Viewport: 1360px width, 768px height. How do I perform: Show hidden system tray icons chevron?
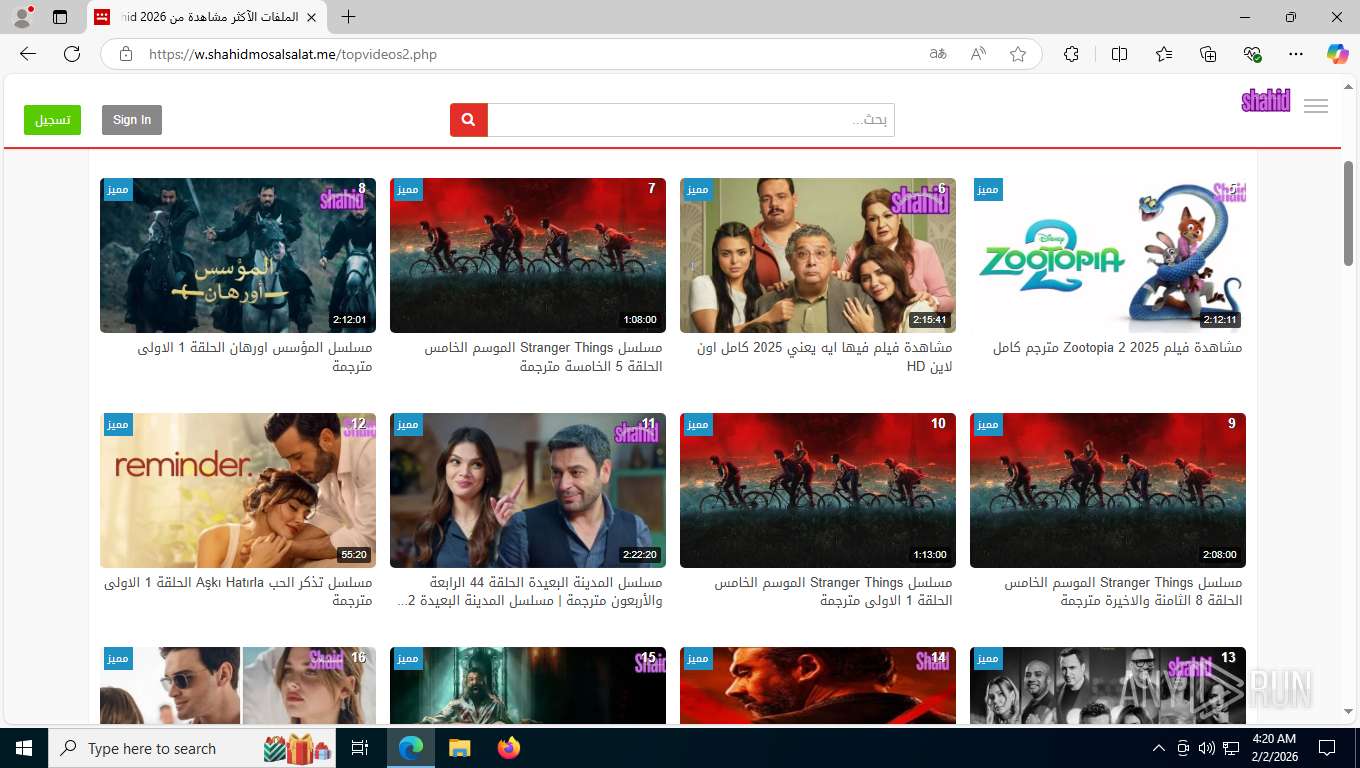point(1159,748)
